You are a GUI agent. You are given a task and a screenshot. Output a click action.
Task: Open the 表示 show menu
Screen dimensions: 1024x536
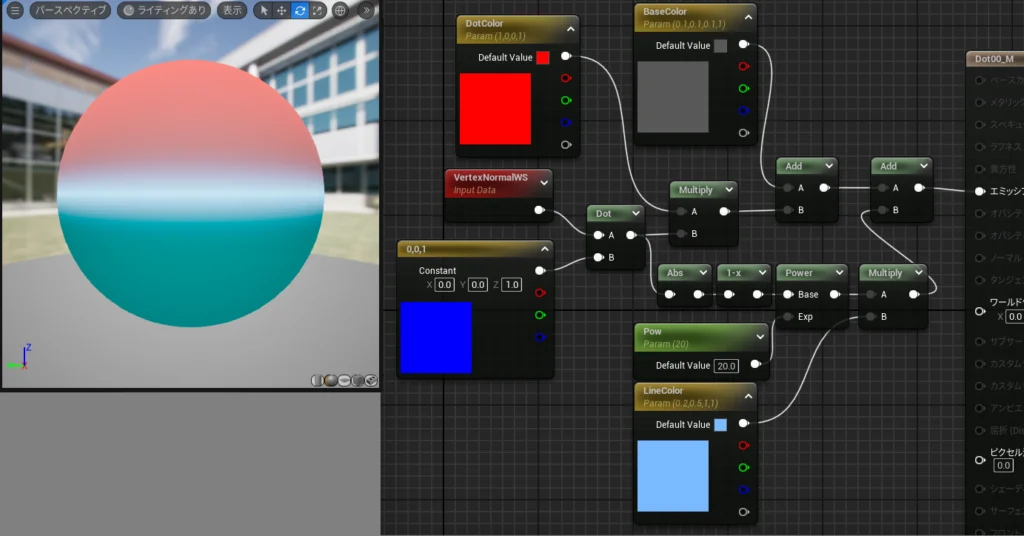click(x=232, y=10)
